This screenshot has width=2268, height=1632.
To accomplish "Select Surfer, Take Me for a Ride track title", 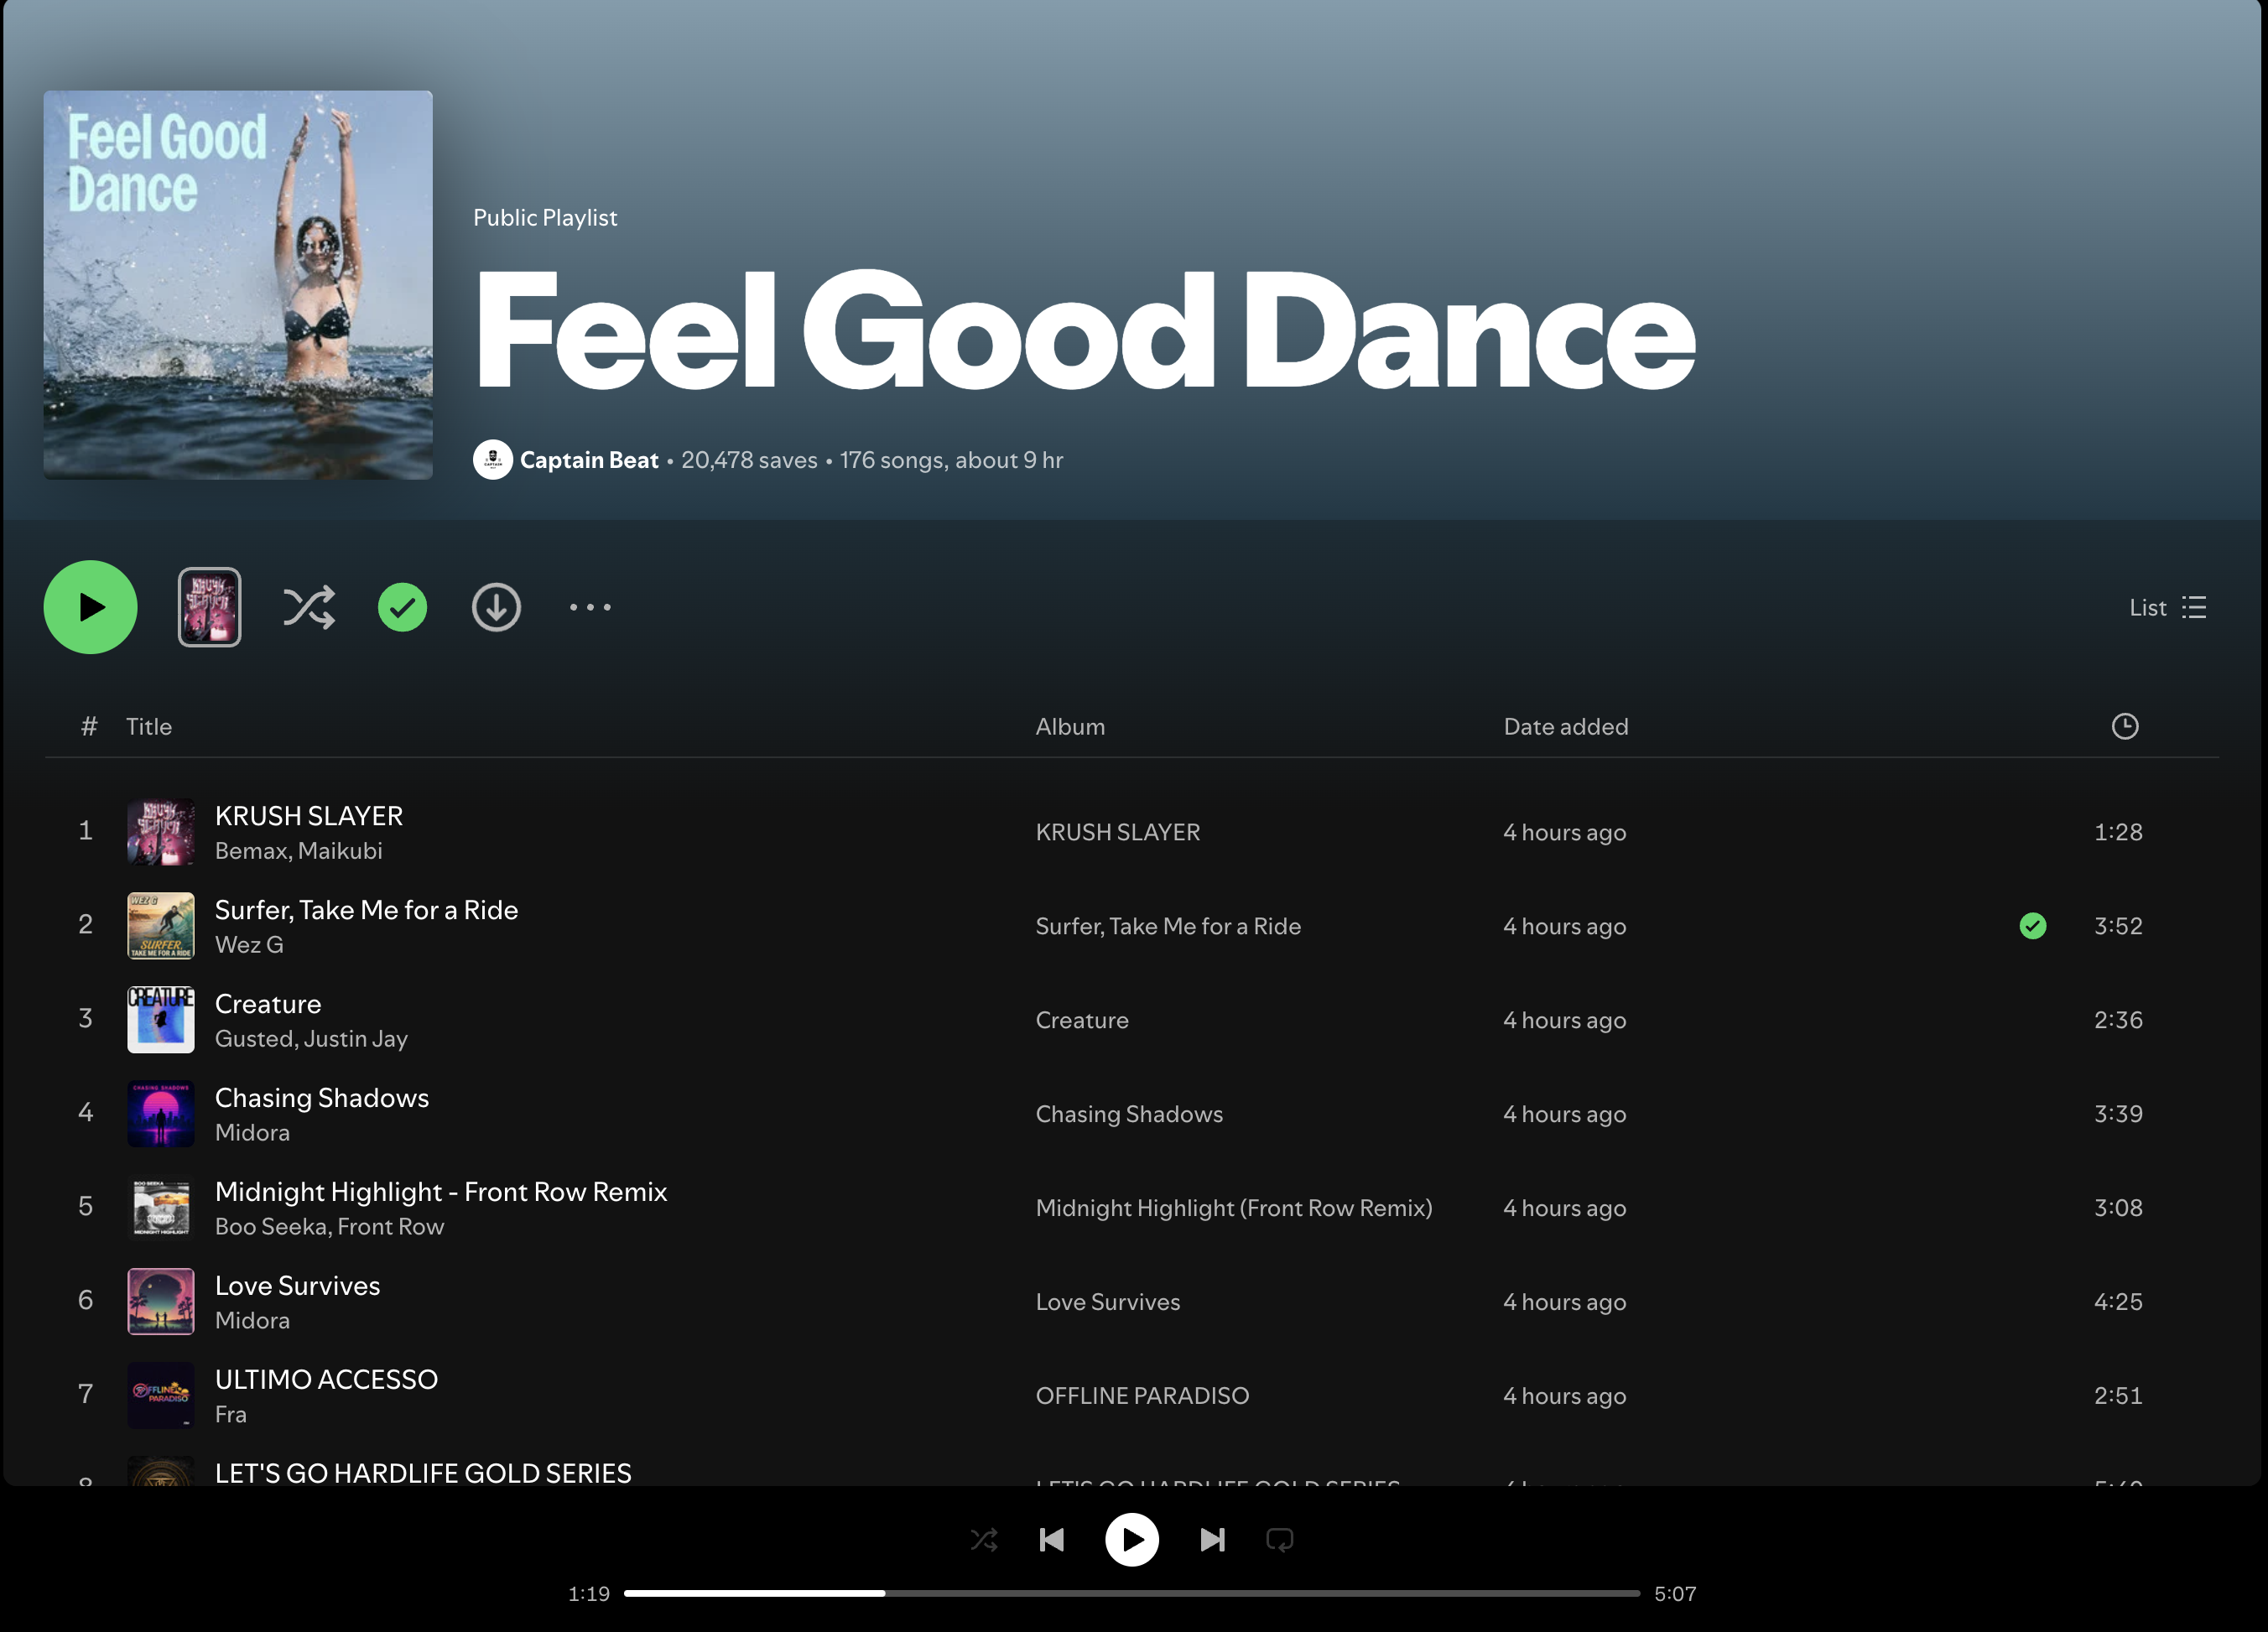I will pos(366,910).
